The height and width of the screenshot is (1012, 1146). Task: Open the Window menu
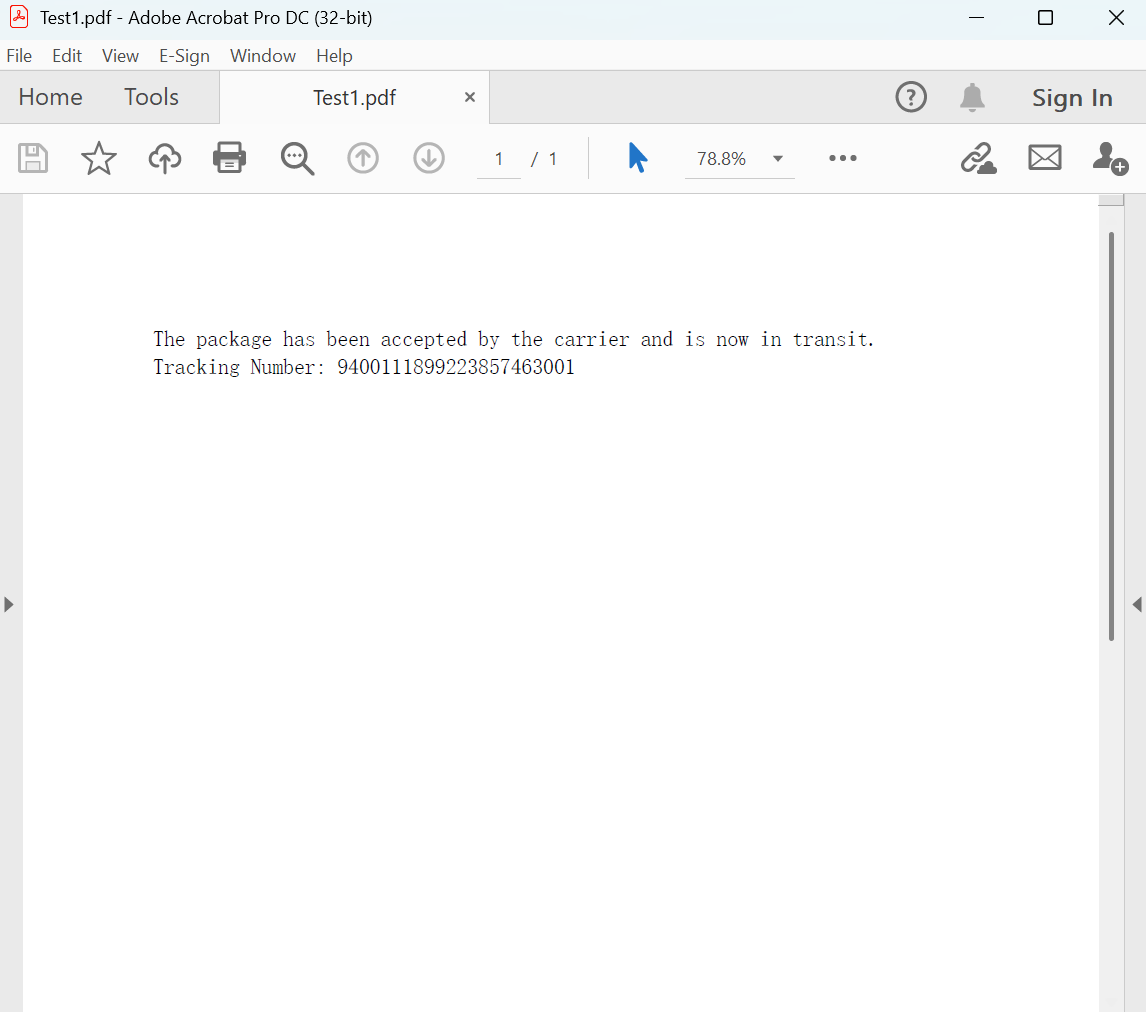pos(262,56)
